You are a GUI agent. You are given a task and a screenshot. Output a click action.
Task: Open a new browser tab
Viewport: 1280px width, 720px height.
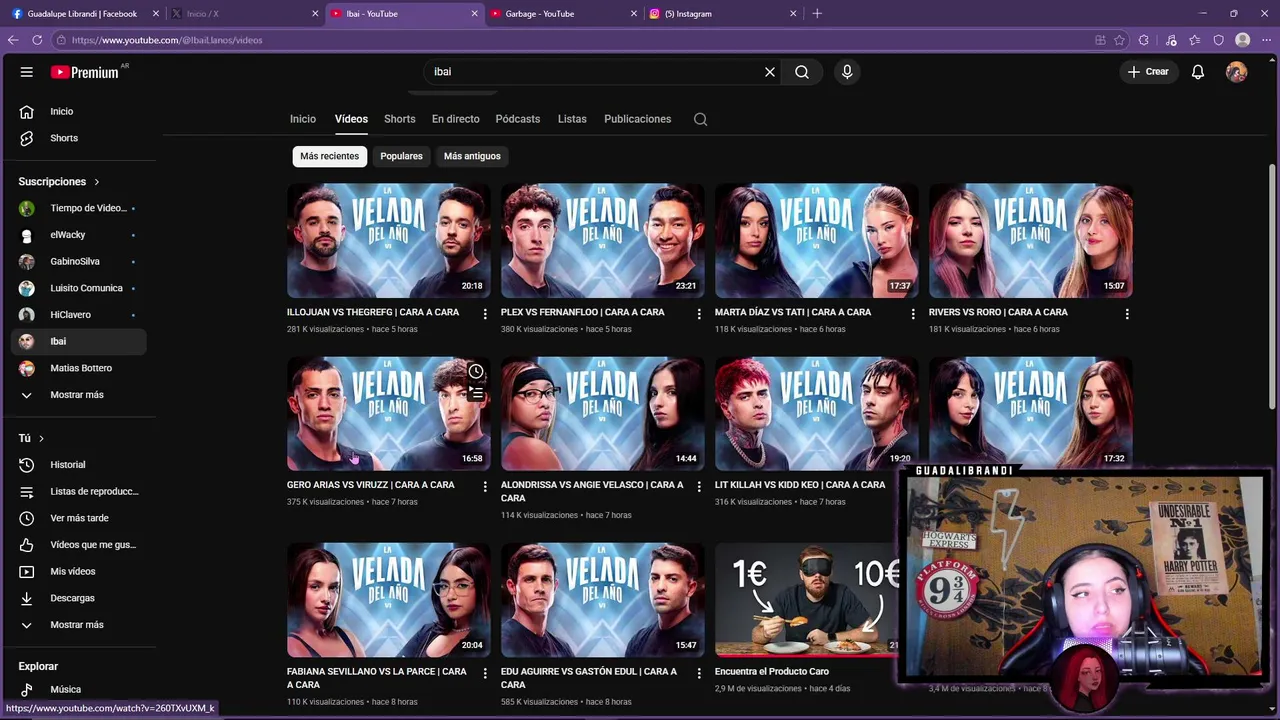point(817,14)
